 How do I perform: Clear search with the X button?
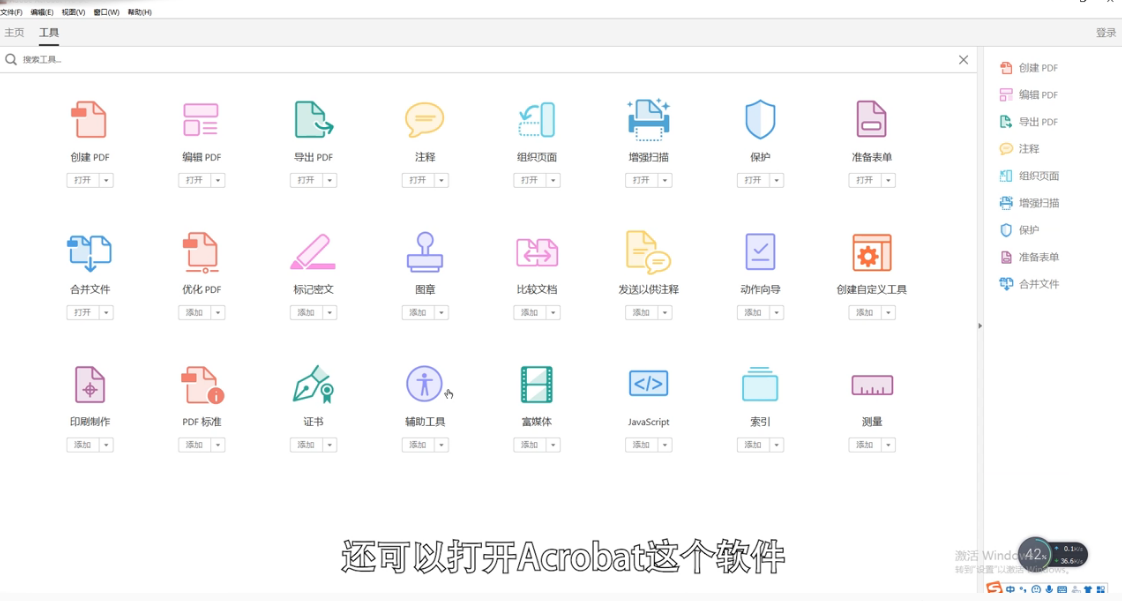pos(963,60)
